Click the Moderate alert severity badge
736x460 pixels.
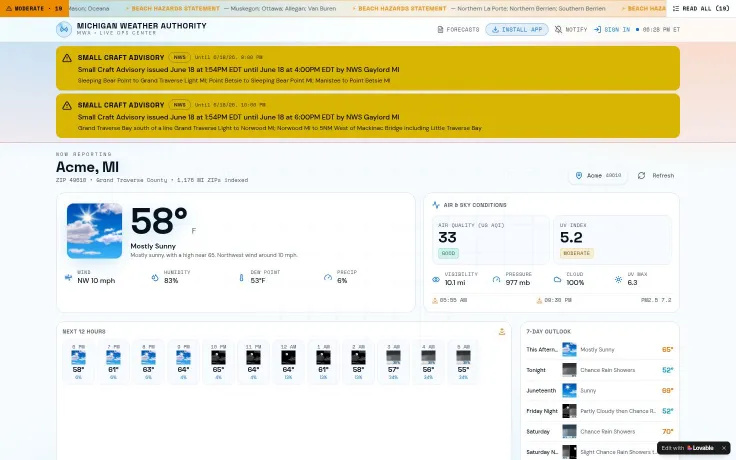[x=34, y=8]
